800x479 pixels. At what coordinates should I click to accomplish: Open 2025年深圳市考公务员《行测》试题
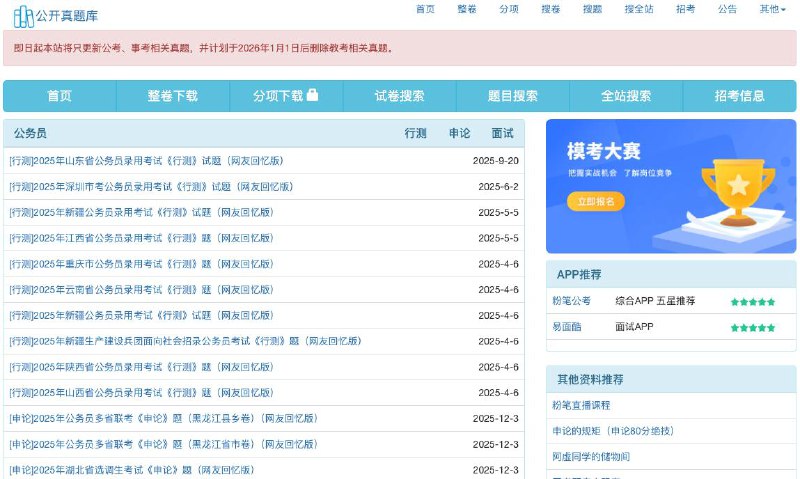[x=151, y=187]
